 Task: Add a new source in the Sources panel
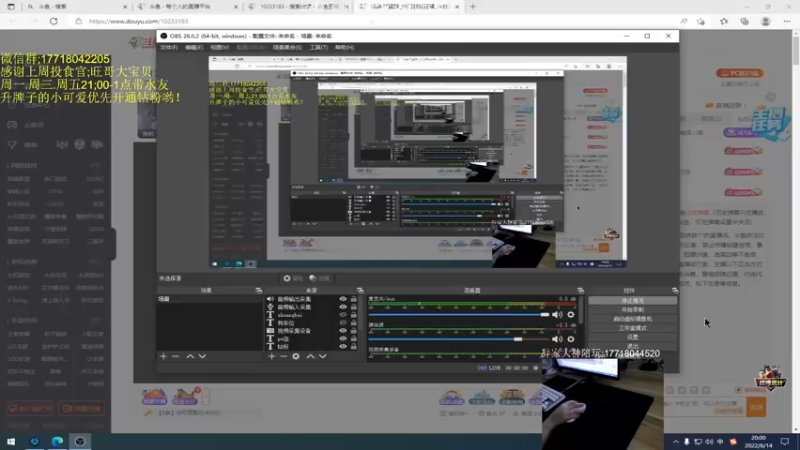click(x=271, y=356)
